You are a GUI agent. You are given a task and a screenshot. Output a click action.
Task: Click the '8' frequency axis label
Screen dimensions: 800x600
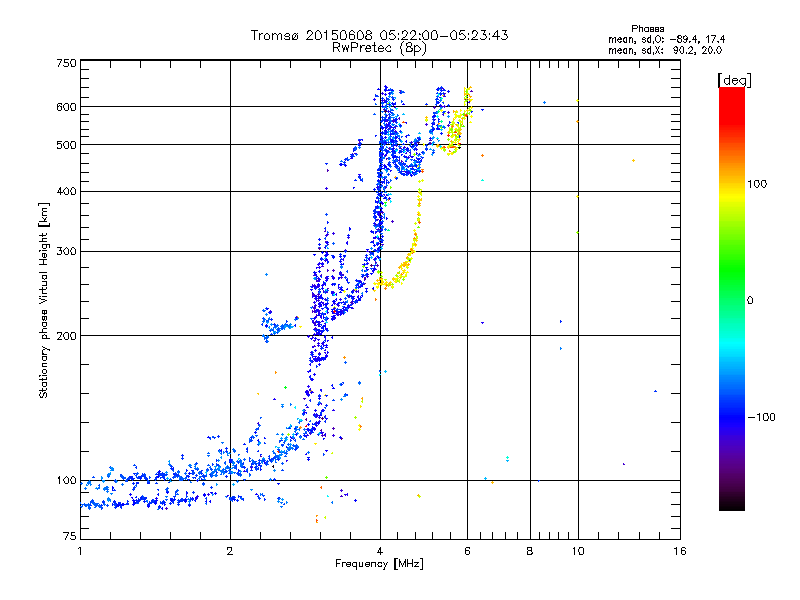530,551
